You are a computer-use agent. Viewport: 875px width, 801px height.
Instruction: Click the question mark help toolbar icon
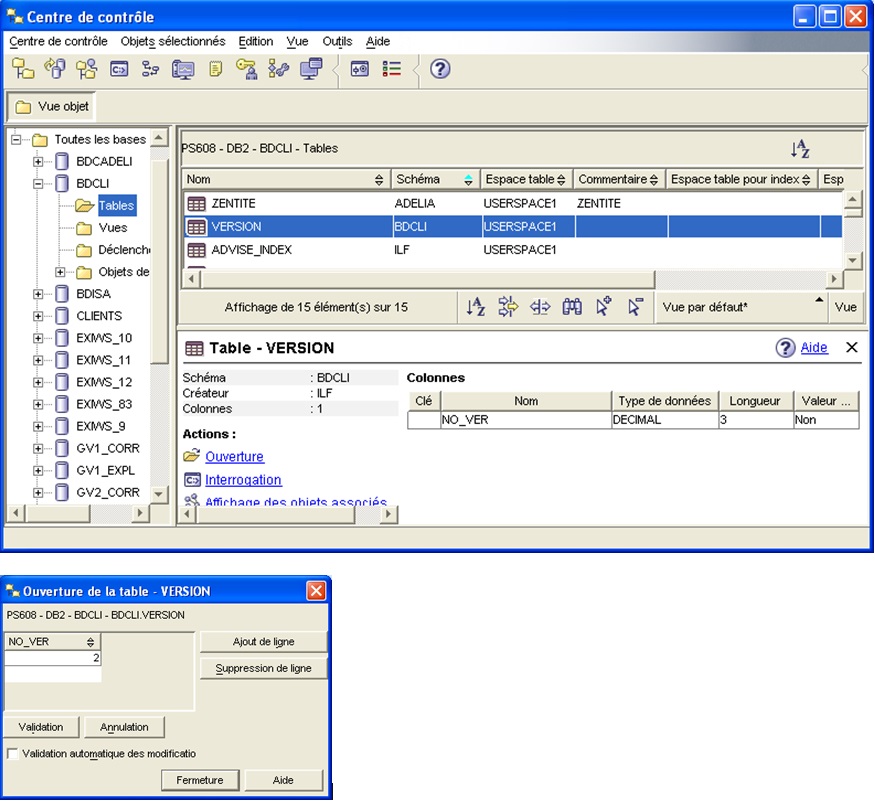coord(440,69)
